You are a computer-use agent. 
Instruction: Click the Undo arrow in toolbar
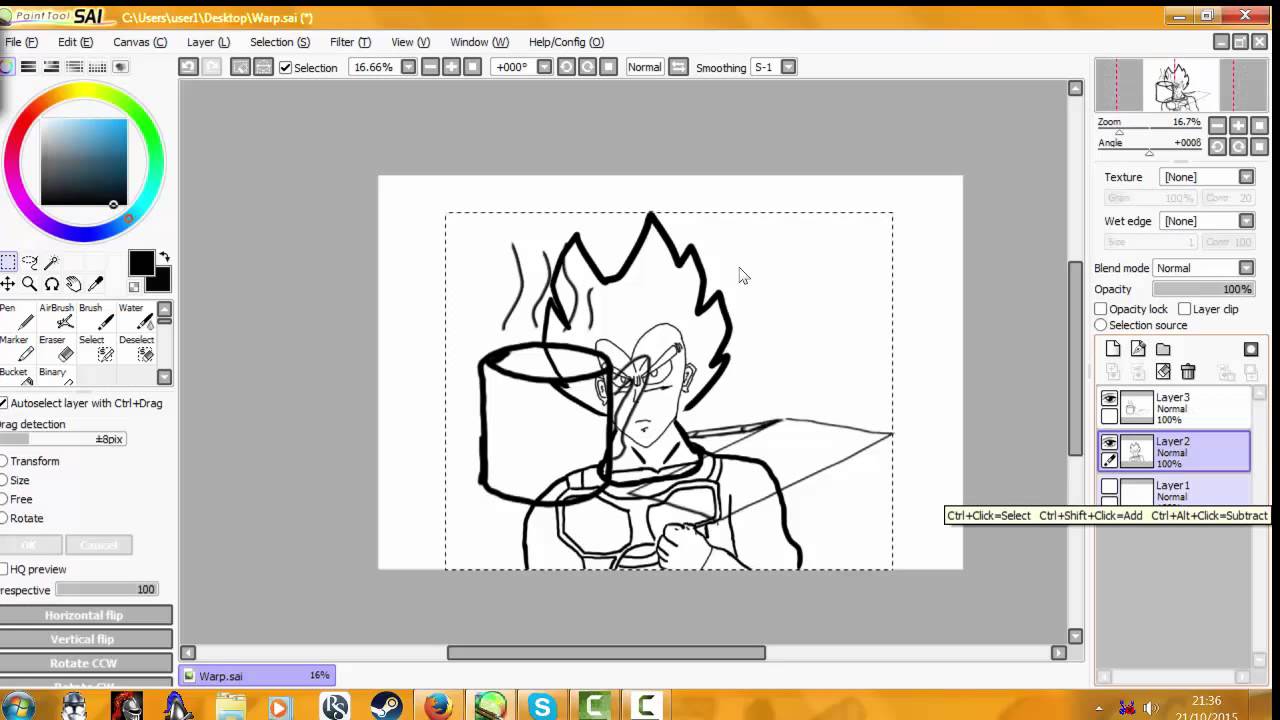point(188,67)
